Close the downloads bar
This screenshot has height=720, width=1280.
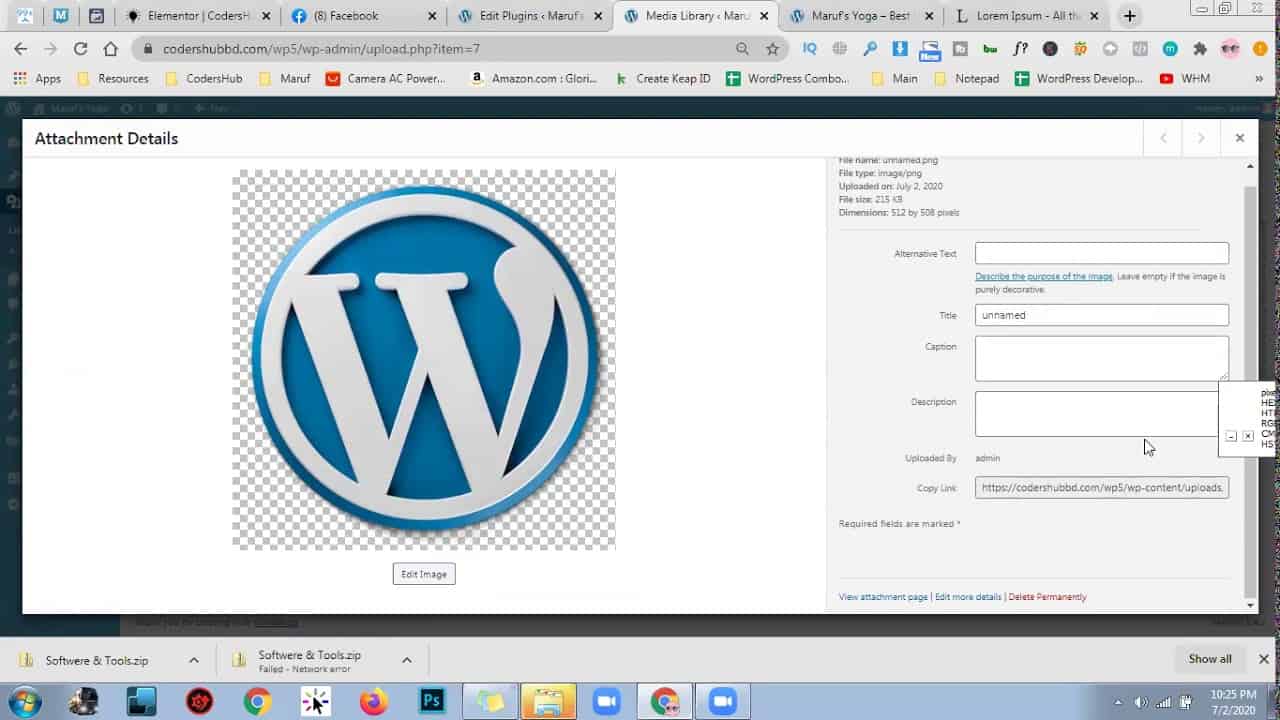(x=1263, y=659)
